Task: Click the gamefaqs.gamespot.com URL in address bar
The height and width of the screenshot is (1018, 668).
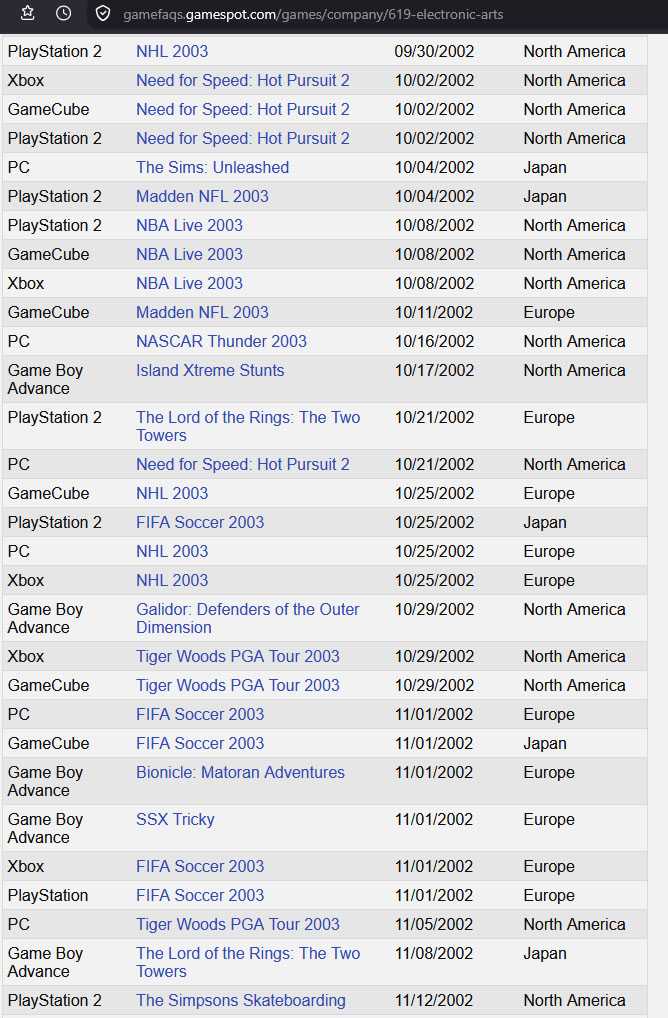Action: tap(313, 14)
